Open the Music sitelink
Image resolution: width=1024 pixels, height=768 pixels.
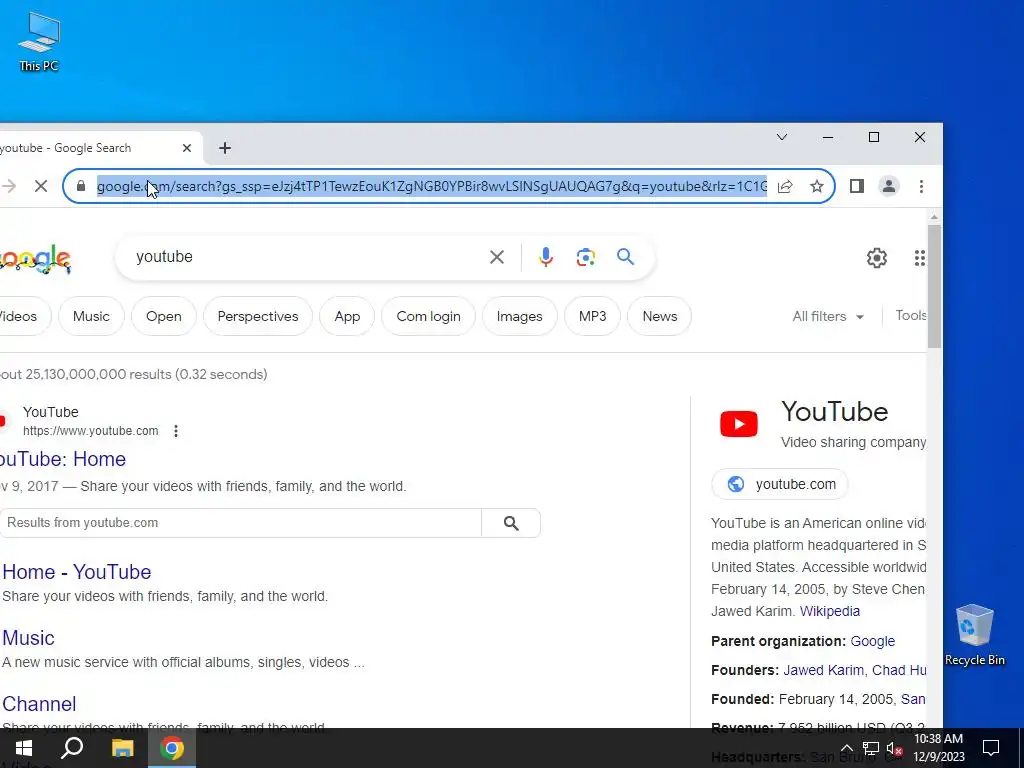click(x=28, y=638)
